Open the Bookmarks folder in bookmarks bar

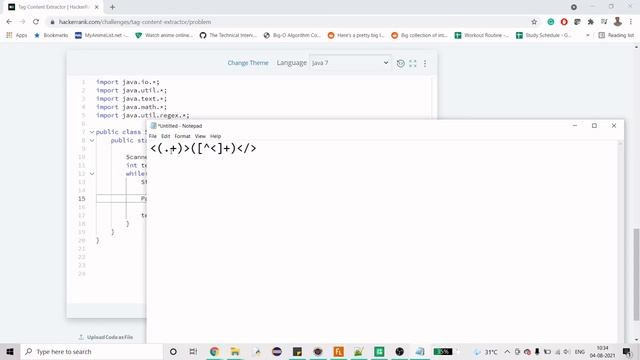[51, 36]
